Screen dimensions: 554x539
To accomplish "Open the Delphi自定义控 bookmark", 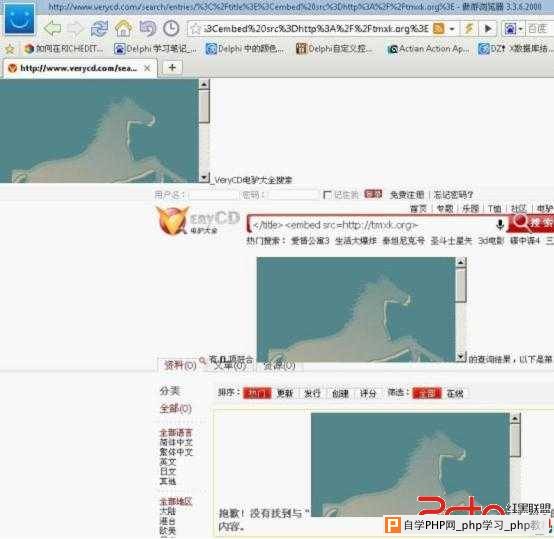I will tap(334, 49).
